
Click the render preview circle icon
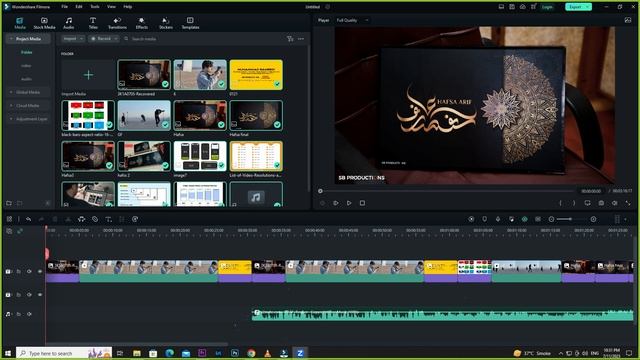471,219
